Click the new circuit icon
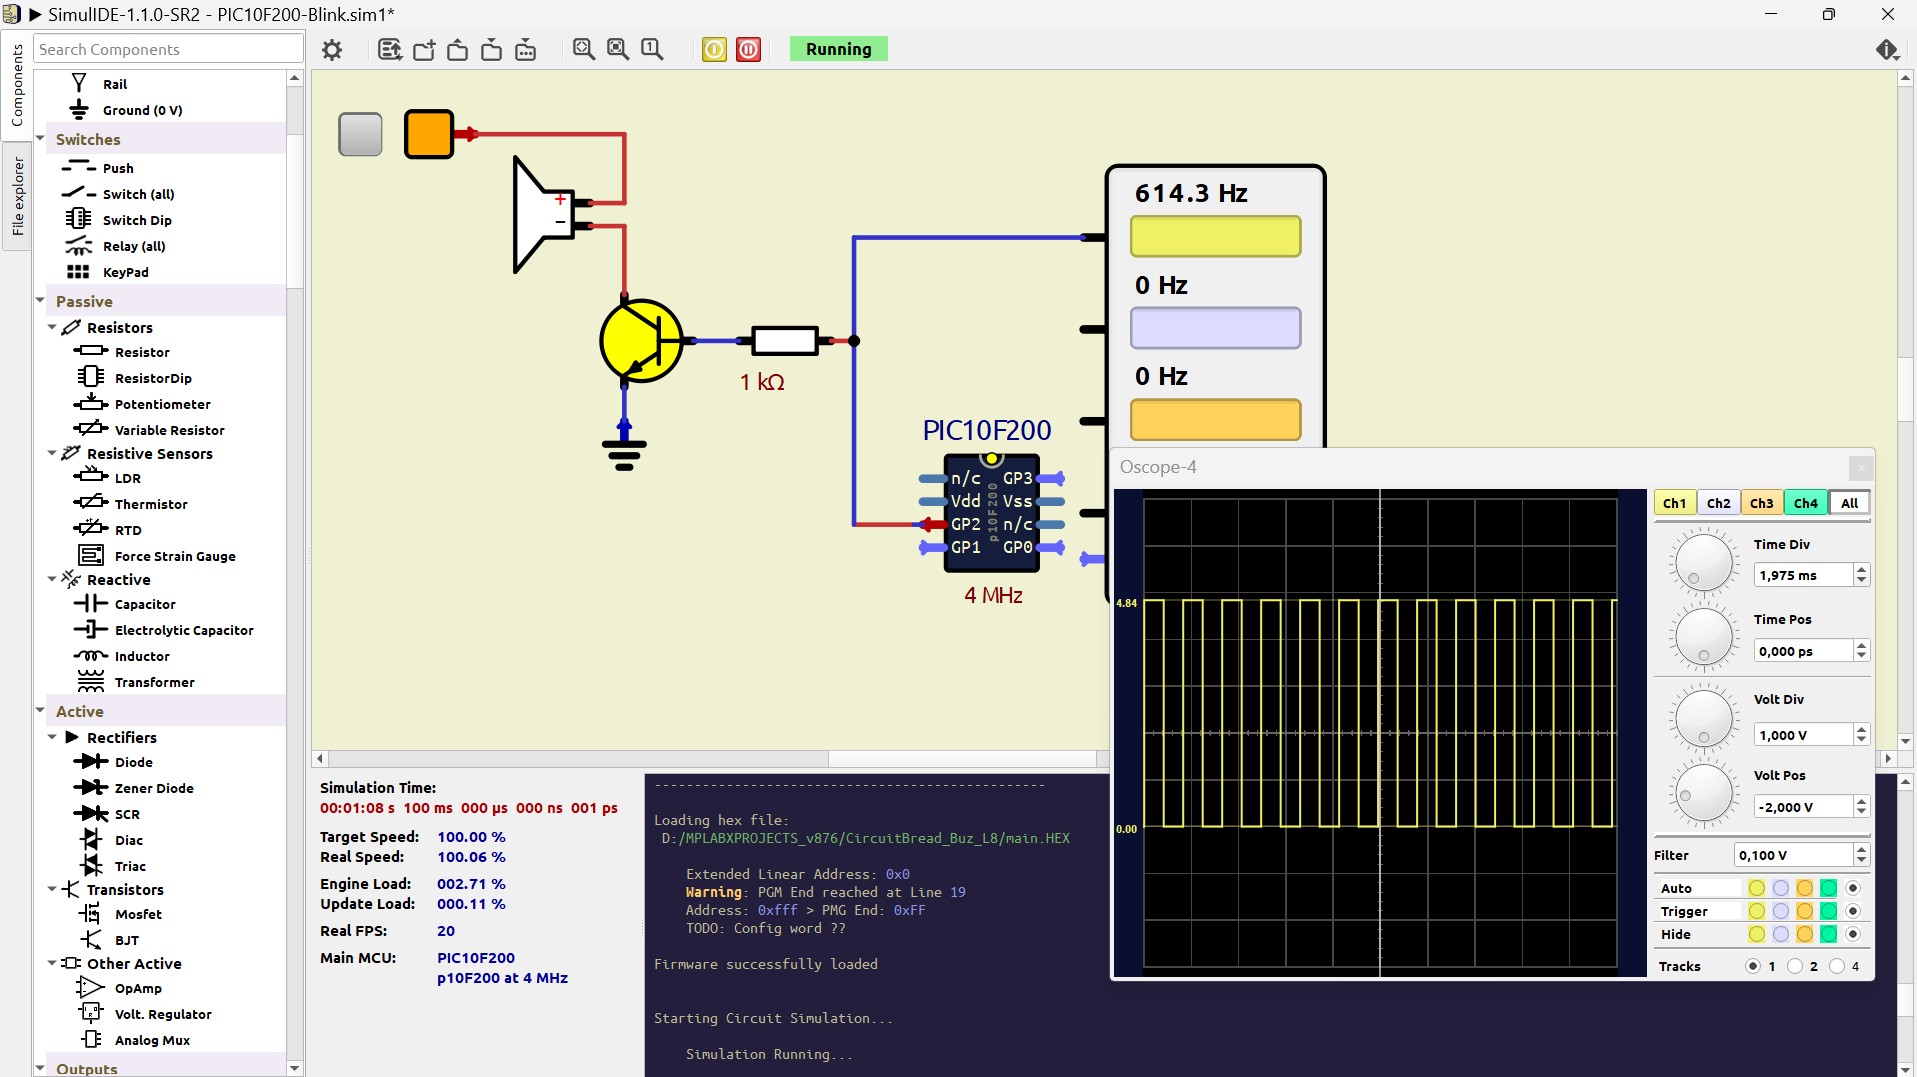The image size is (1917, 1077). [x=424, y=49]
